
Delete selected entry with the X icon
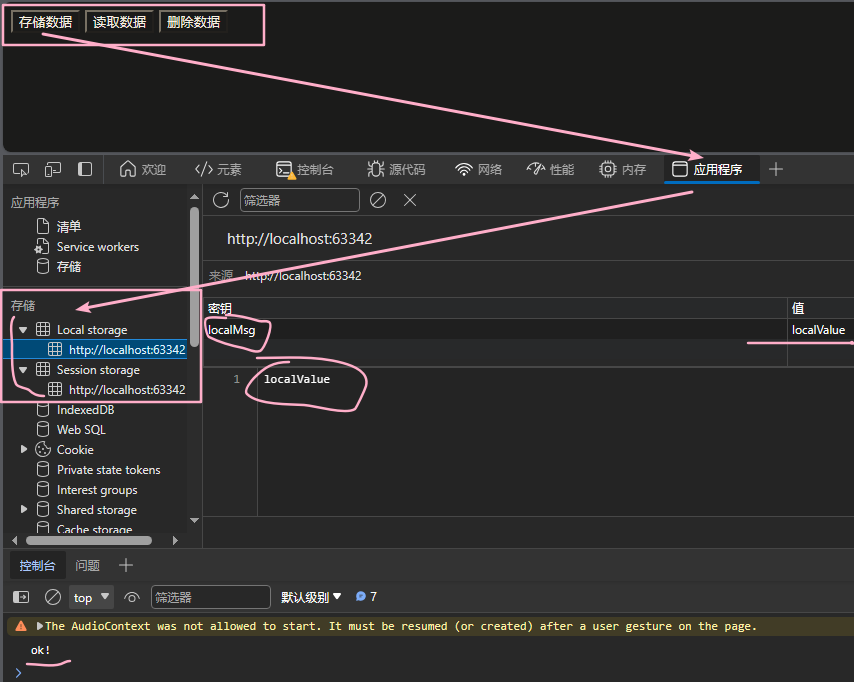pos(410,200)
